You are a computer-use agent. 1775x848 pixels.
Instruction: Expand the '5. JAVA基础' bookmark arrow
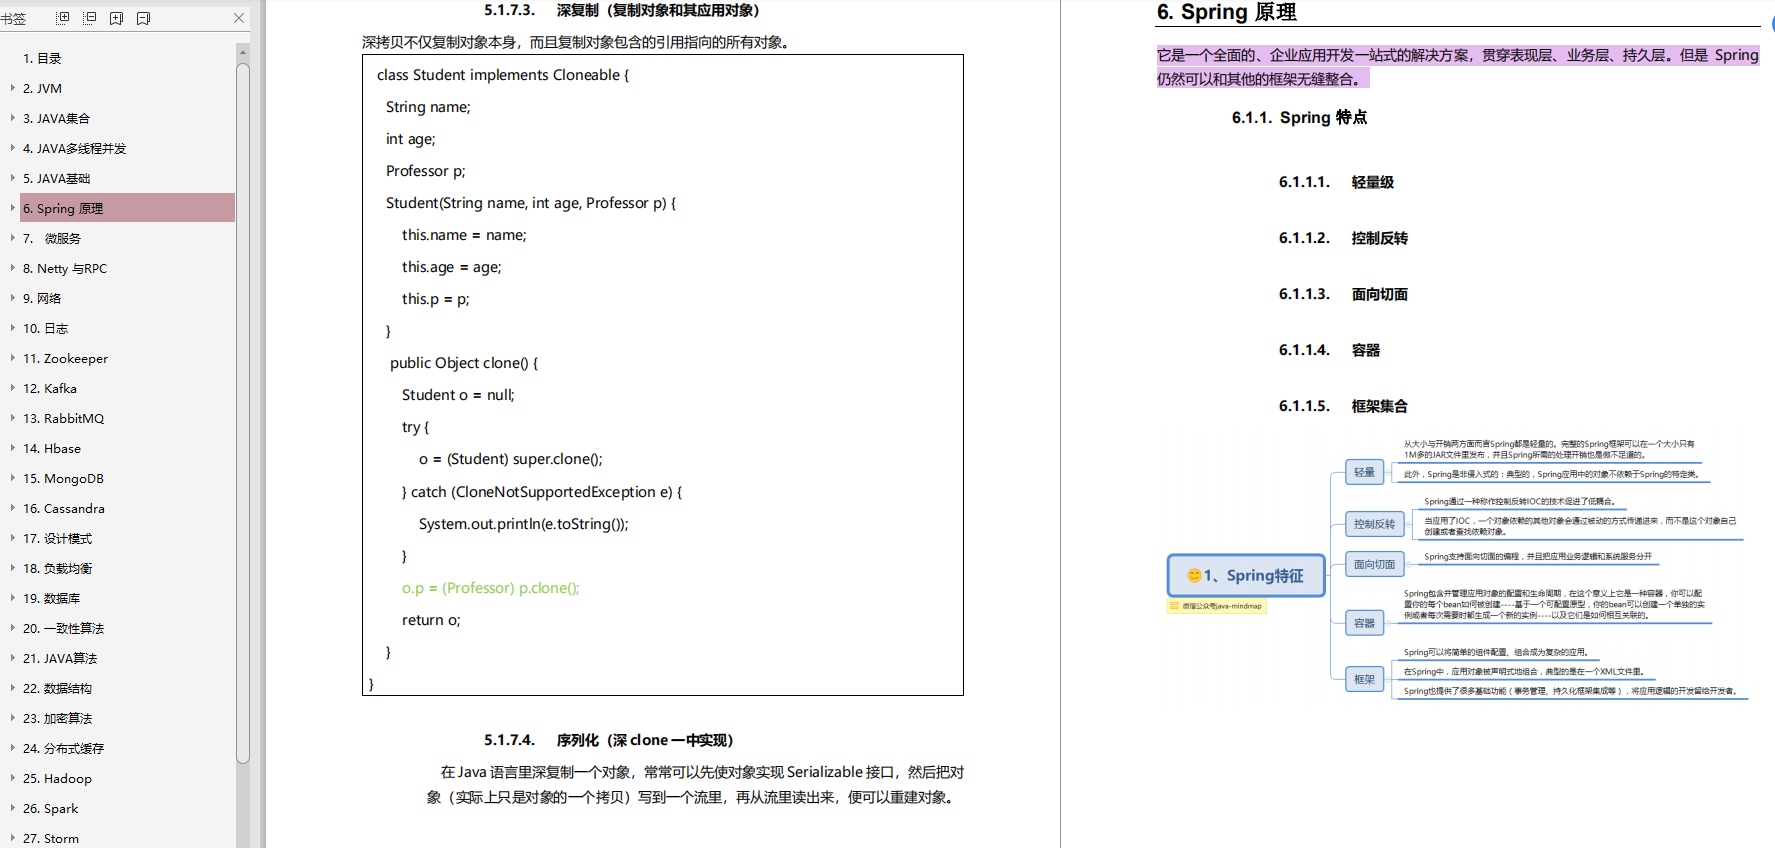pyautogui.click(x=12, y=178)
